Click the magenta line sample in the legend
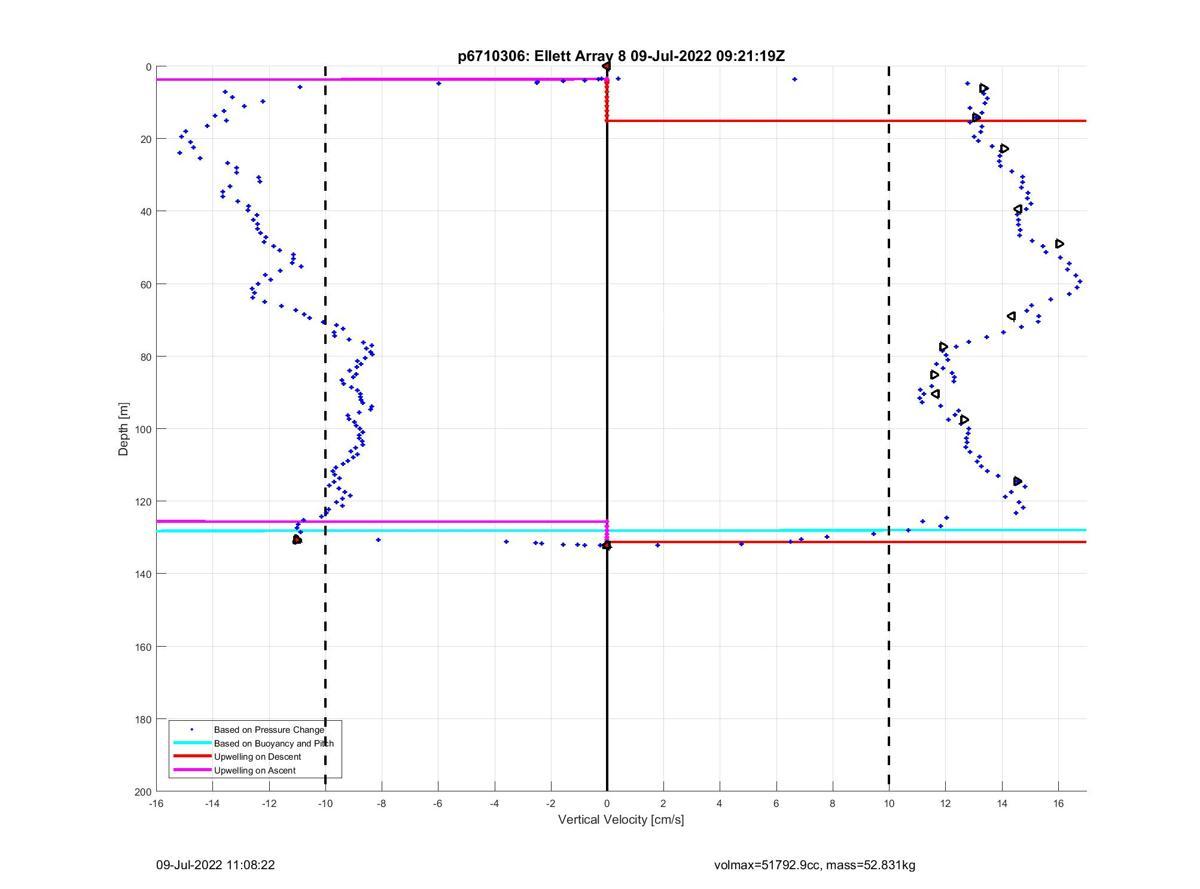 (x=191, y=771)
